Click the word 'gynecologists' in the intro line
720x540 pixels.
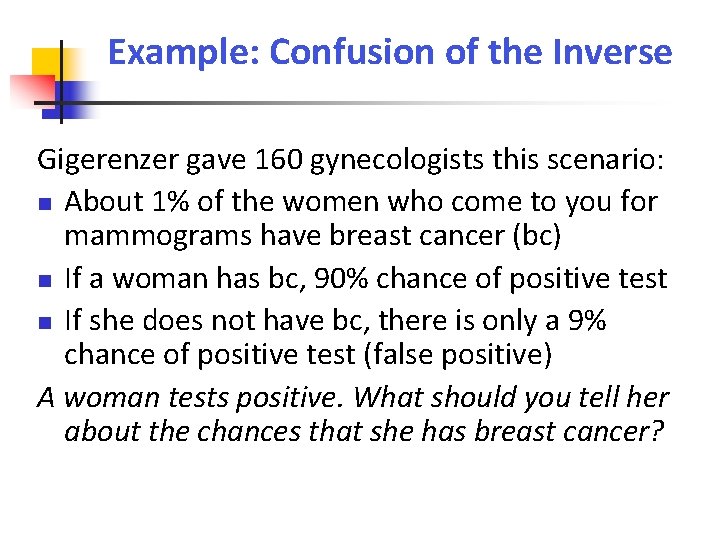397,161
